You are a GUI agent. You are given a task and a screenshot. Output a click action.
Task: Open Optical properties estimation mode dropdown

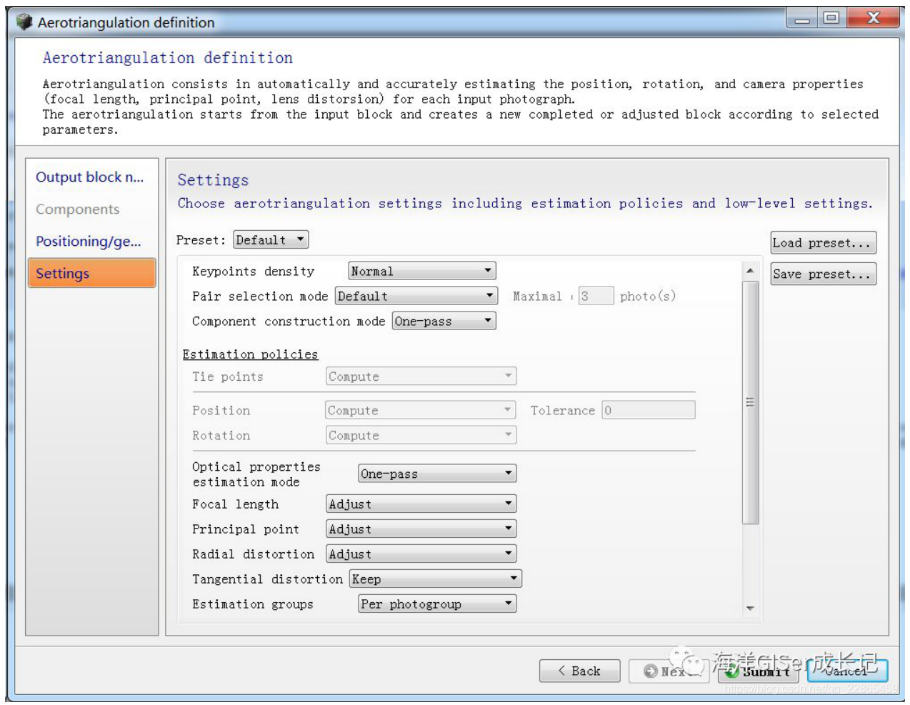(437, 473)
